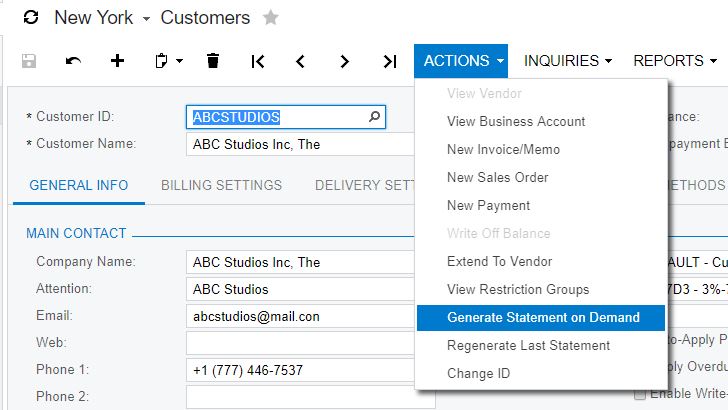Open the REPORTS dropdown menu
728x410 pixels.
675,61
